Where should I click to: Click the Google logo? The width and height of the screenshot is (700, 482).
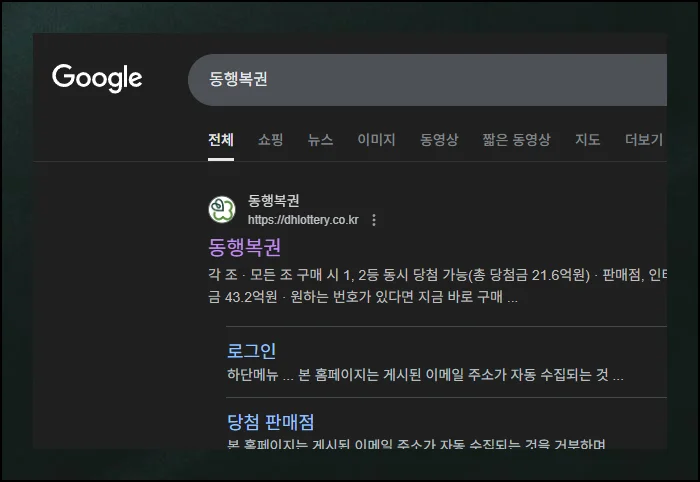click(x=97, y=78)
